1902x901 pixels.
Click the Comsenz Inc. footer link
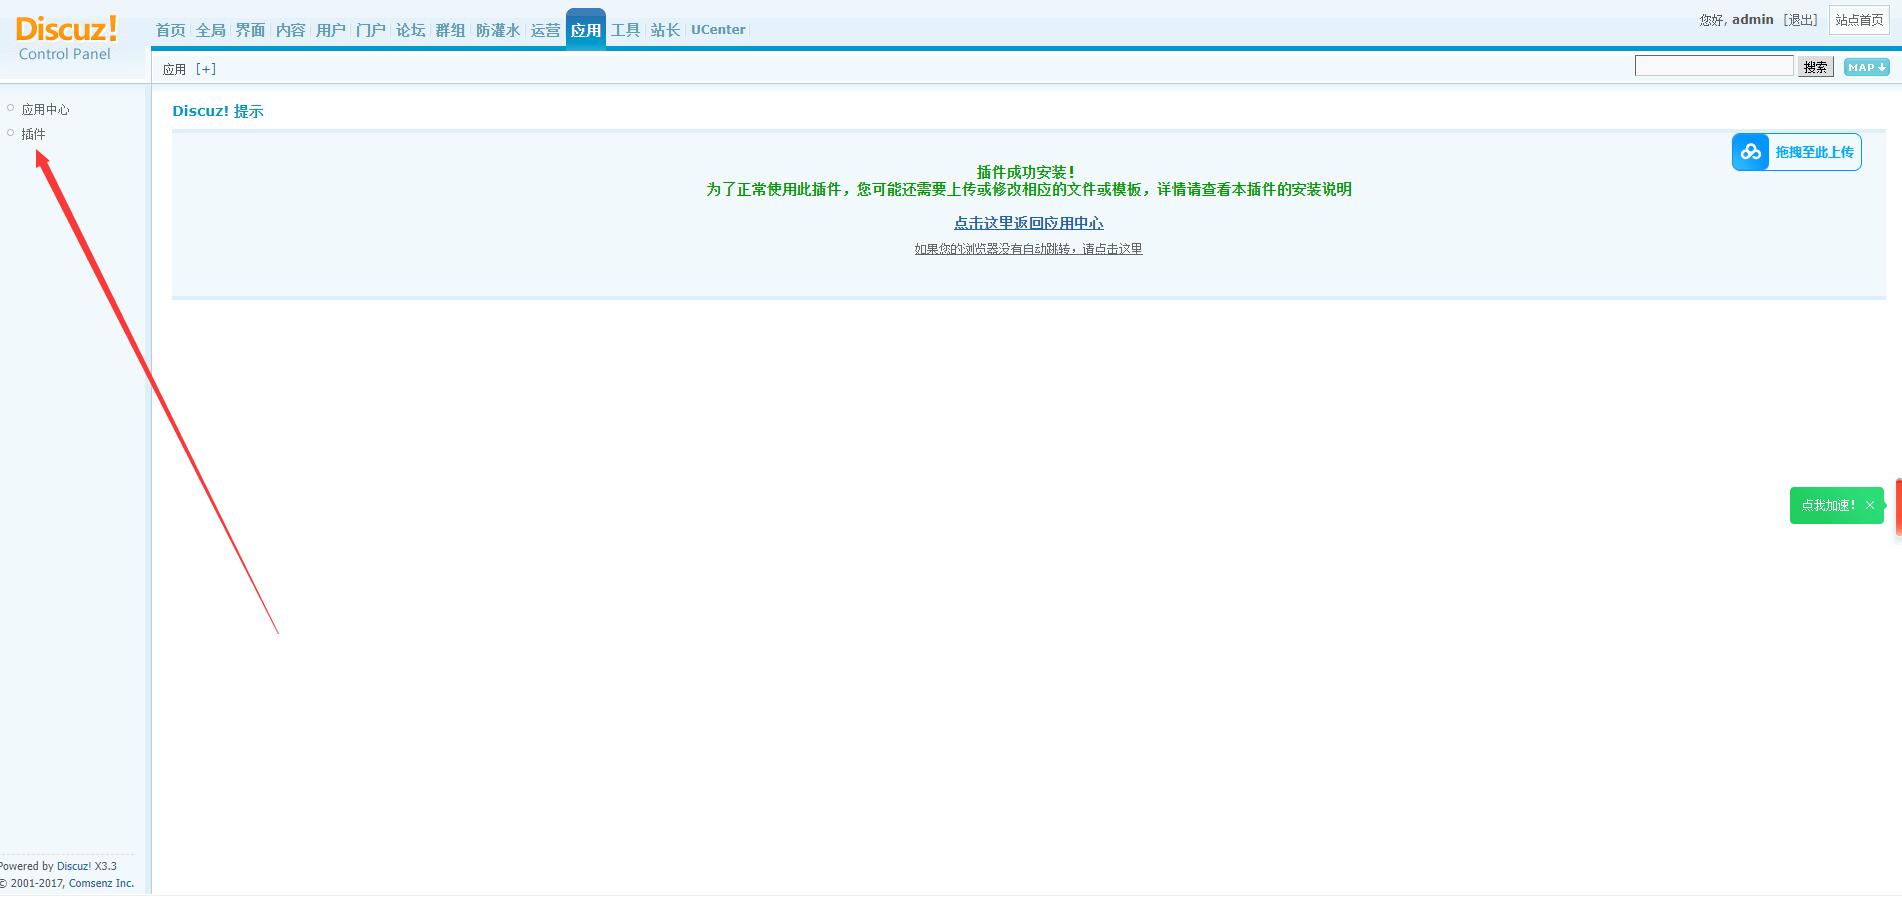click(x=101, y=883)
